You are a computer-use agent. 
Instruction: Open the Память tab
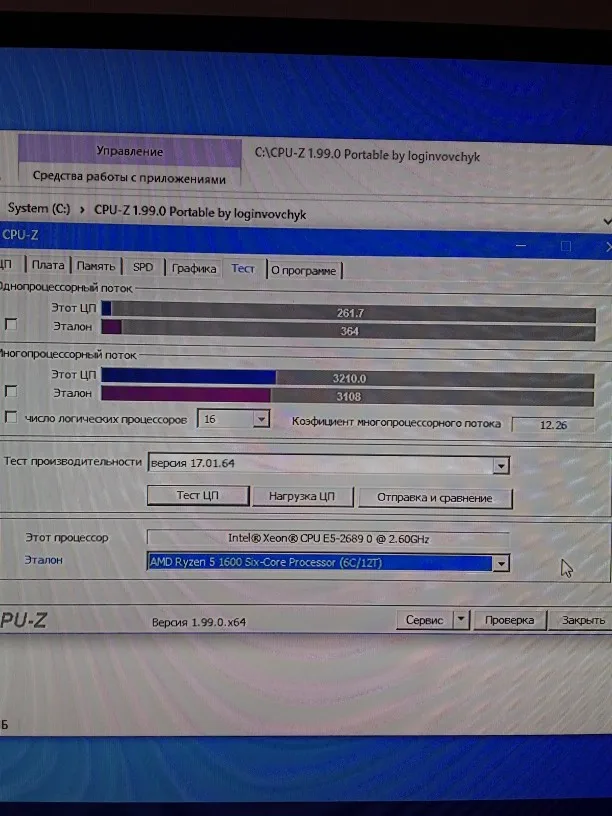96,266
